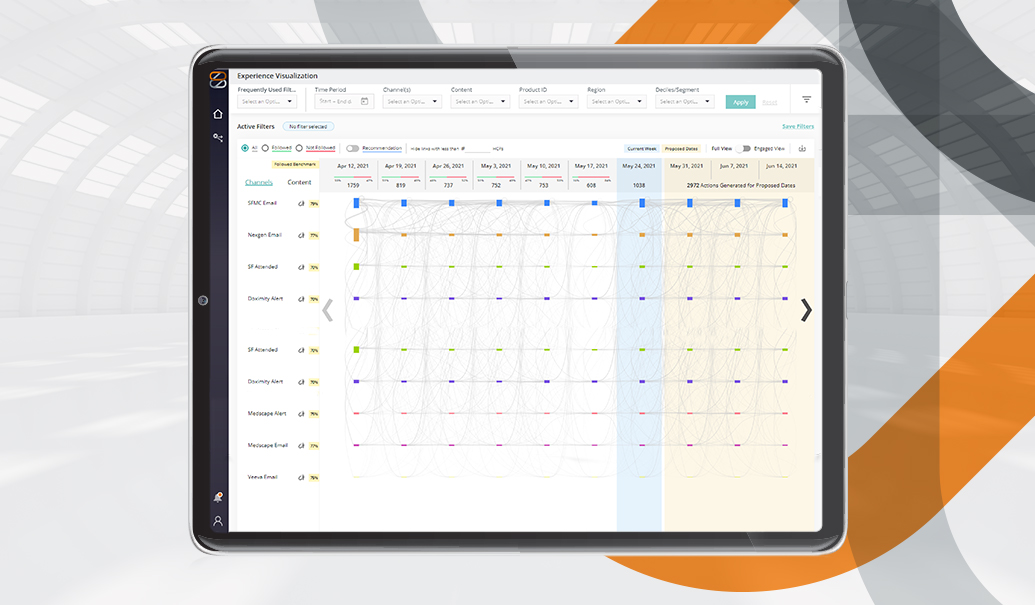The height and width of the screenshot is (605, 1035).
Task: Toggle the Recommendation switch
Action: click(353, 148)
